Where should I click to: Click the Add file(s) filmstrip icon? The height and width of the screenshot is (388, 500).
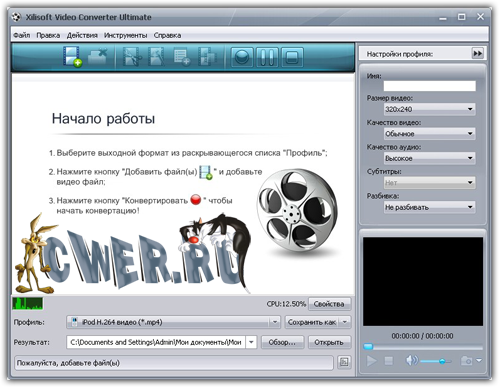pos(72,56)
